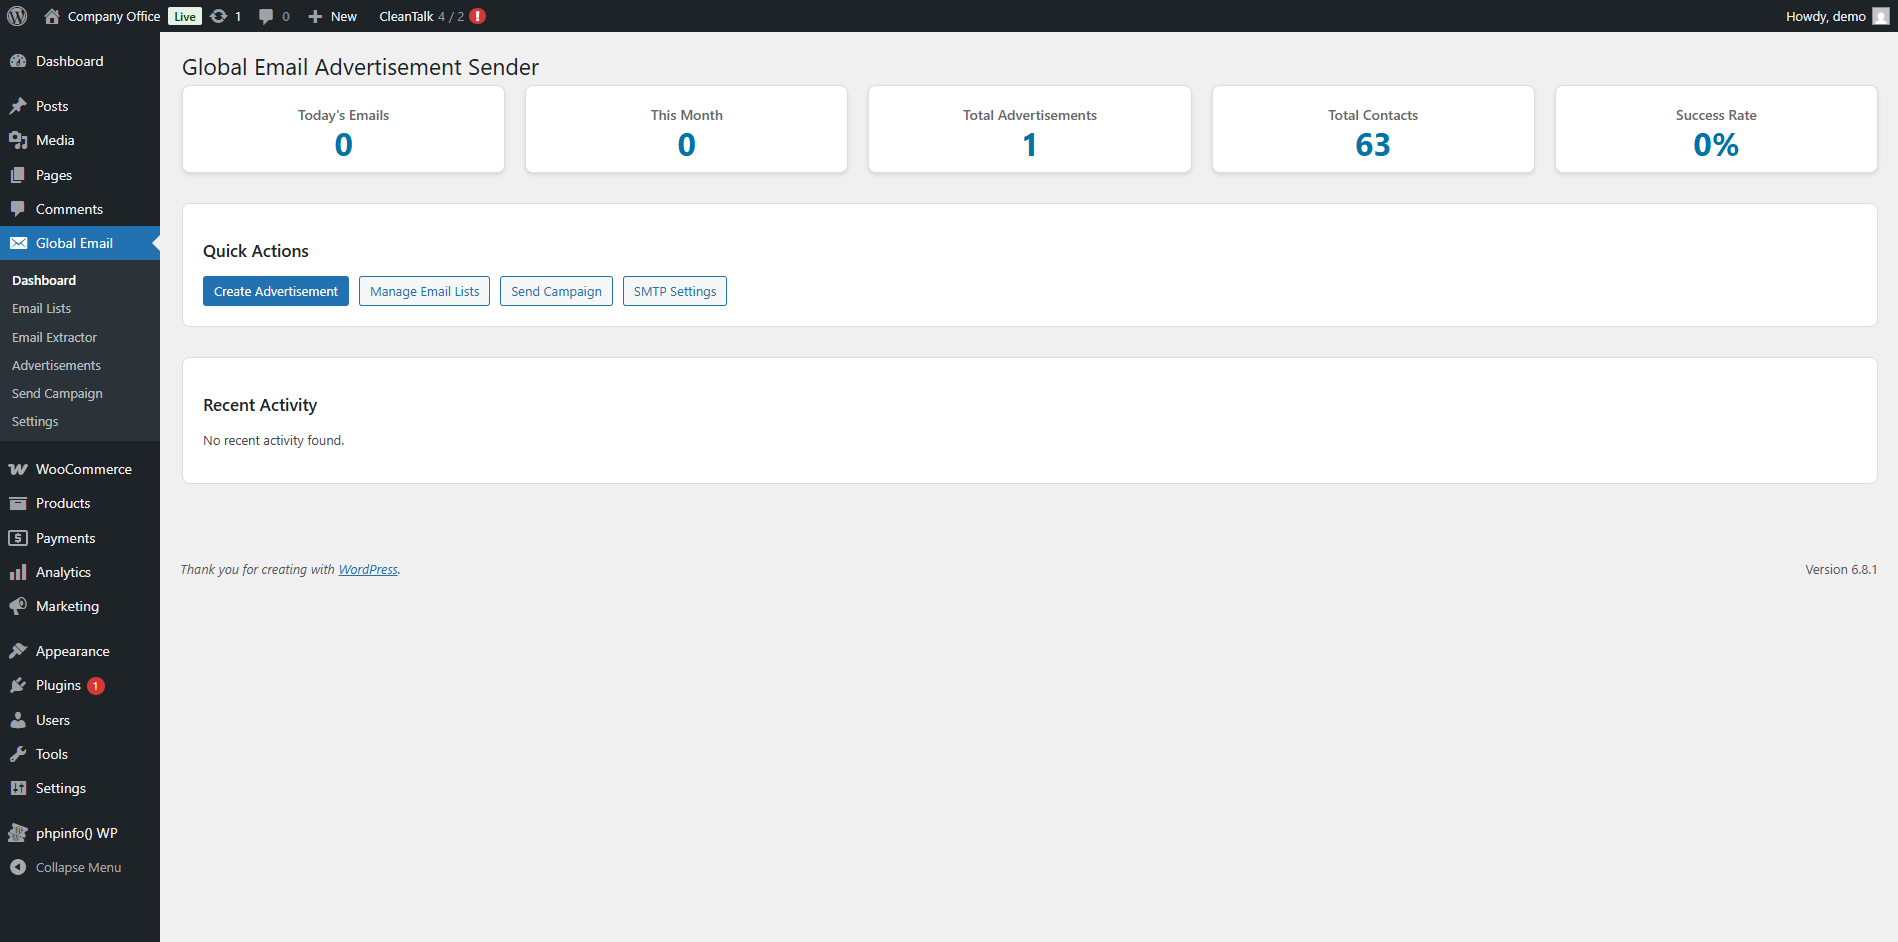Open the Email Extractor submenu item
The width and height of the screenshot is (1898, 942).
point(54,337)
